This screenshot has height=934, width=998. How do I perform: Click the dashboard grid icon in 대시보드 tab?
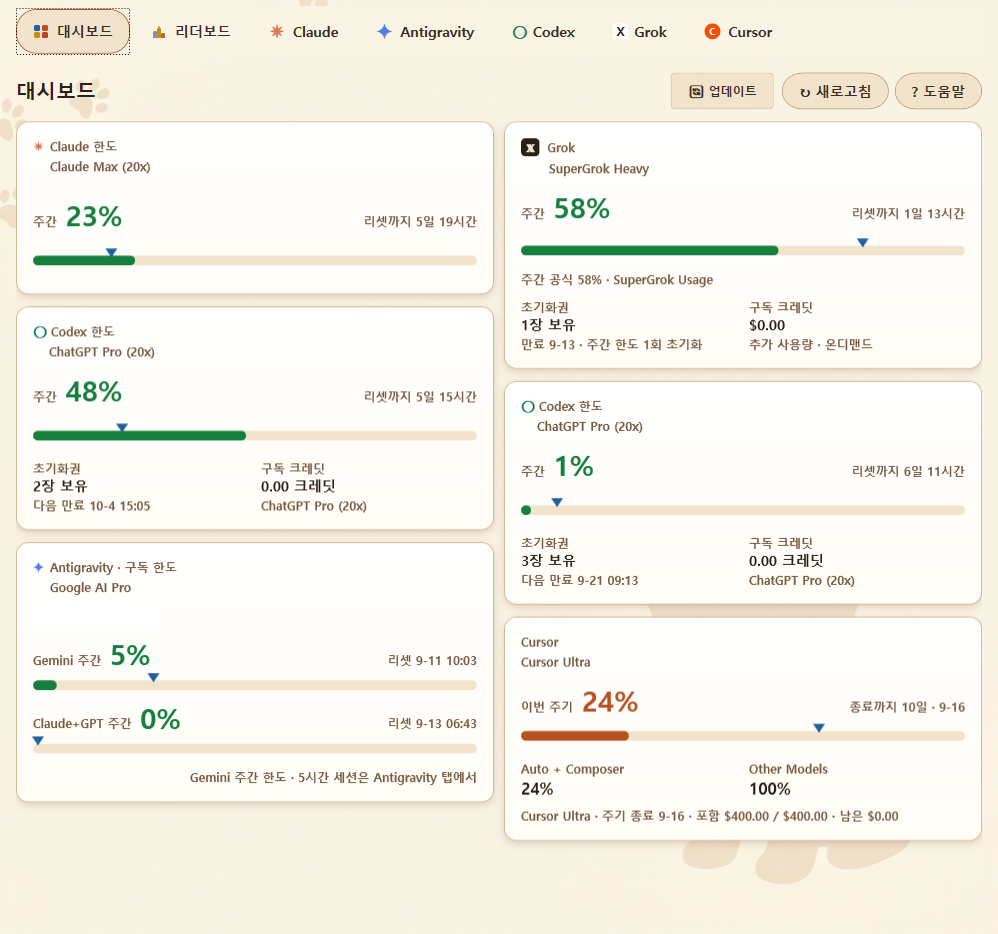[41, 31]
